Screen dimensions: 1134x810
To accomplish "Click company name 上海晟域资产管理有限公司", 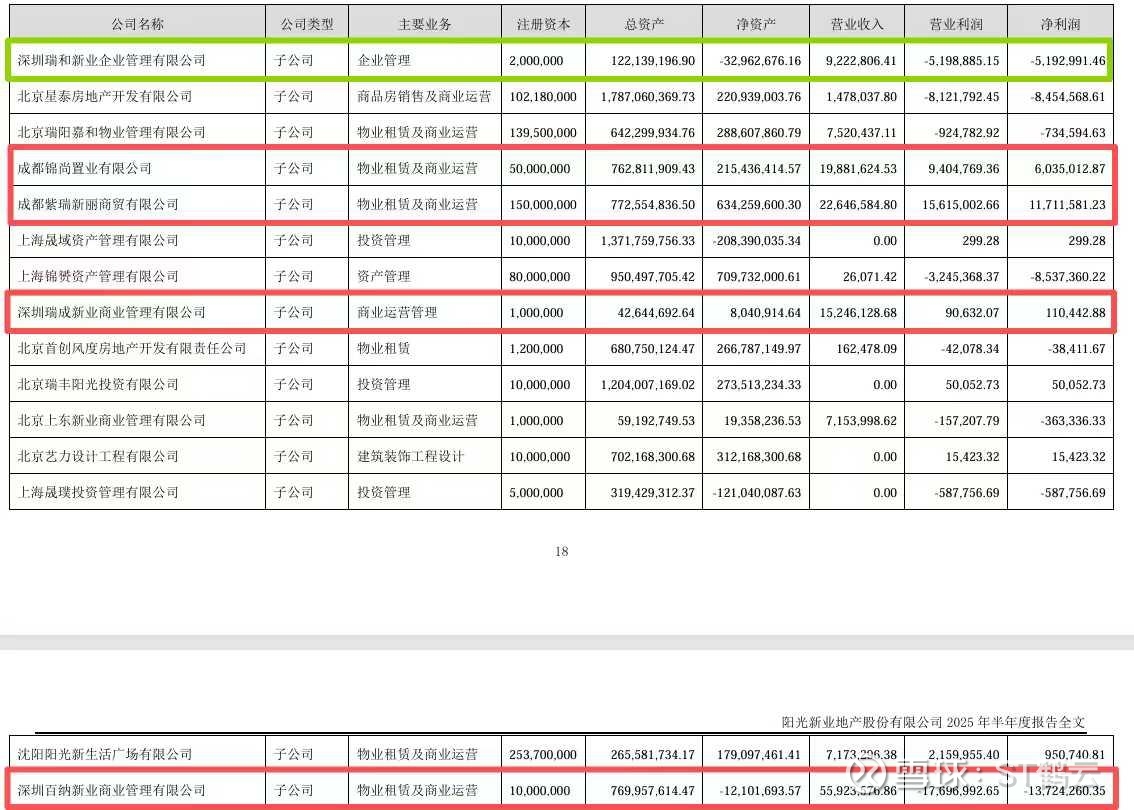I will 98,240.
